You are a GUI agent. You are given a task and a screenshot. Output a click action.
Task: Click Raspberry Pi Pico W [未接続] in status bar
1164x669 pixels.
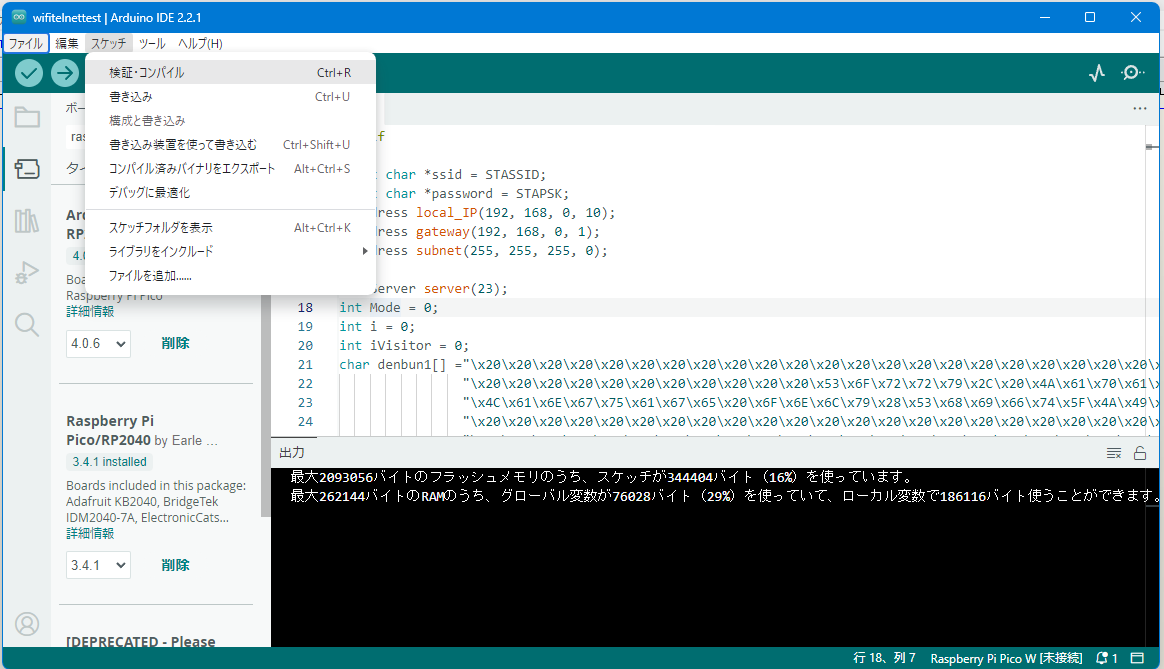pyautogui.click(x=1006, y=658)
